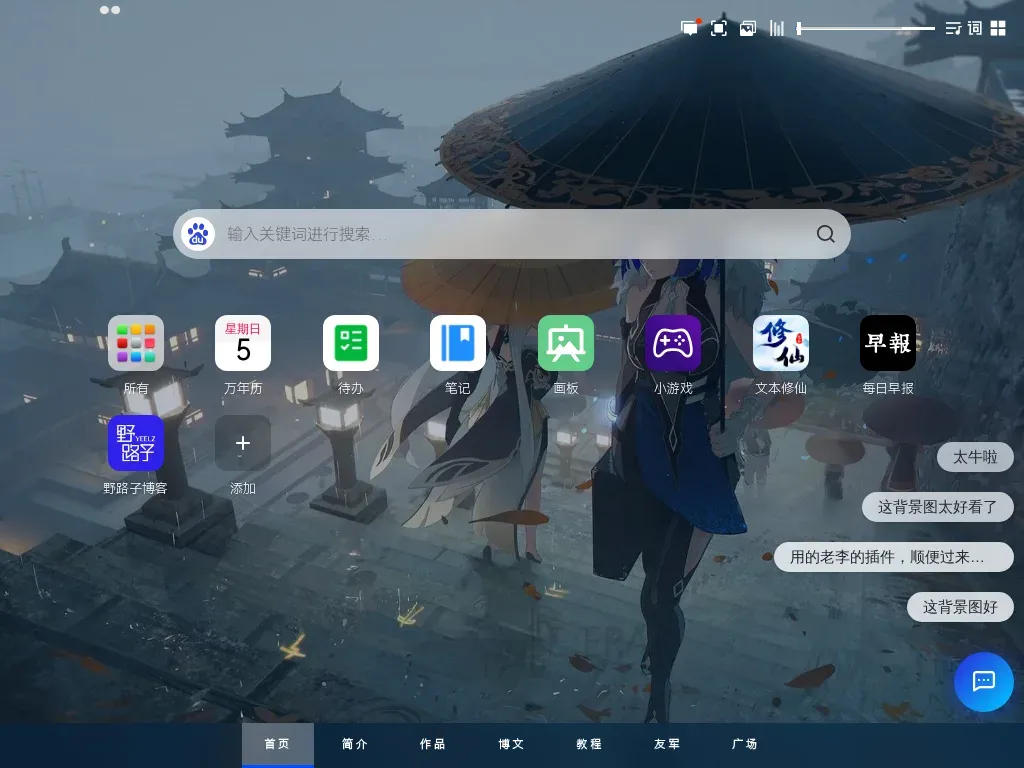Open the 万年历 calendar app
The height and width of the screenshot is (768, 1024).
click(x=243, y=343)
